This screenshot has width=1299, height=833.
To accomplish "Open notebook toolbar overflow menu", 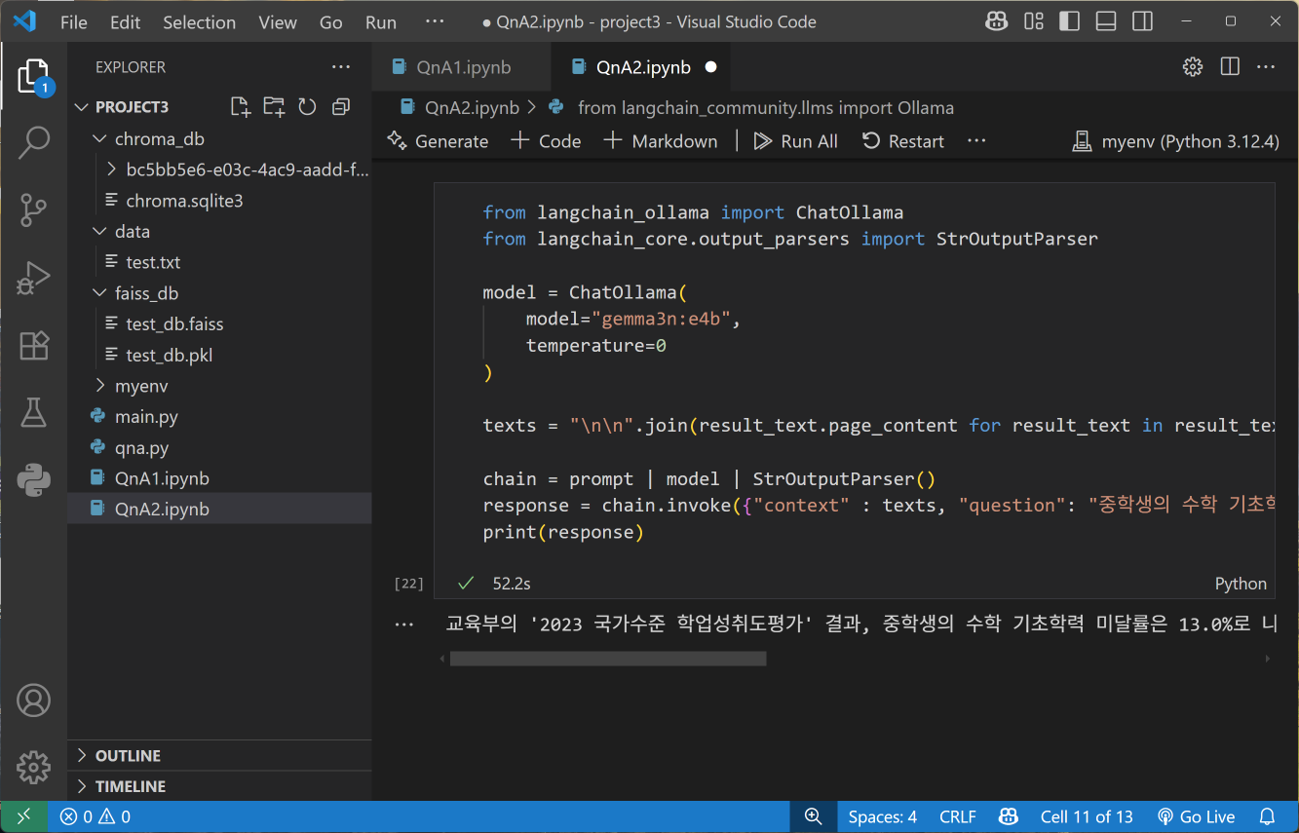I will [977, 141].
